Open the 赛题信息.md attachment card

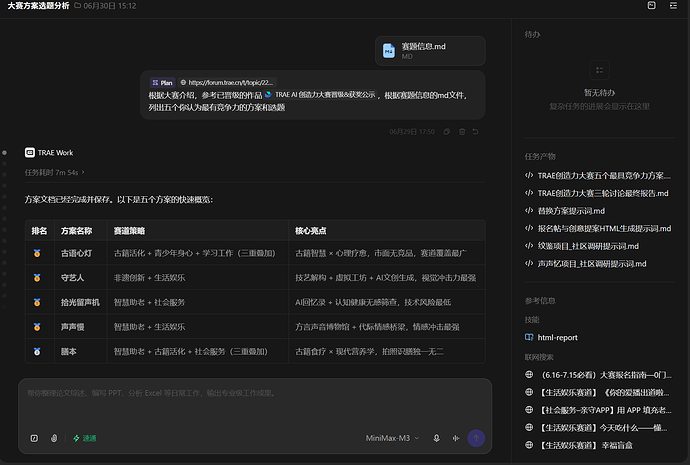pyautogui.click(x=430, y=51)
